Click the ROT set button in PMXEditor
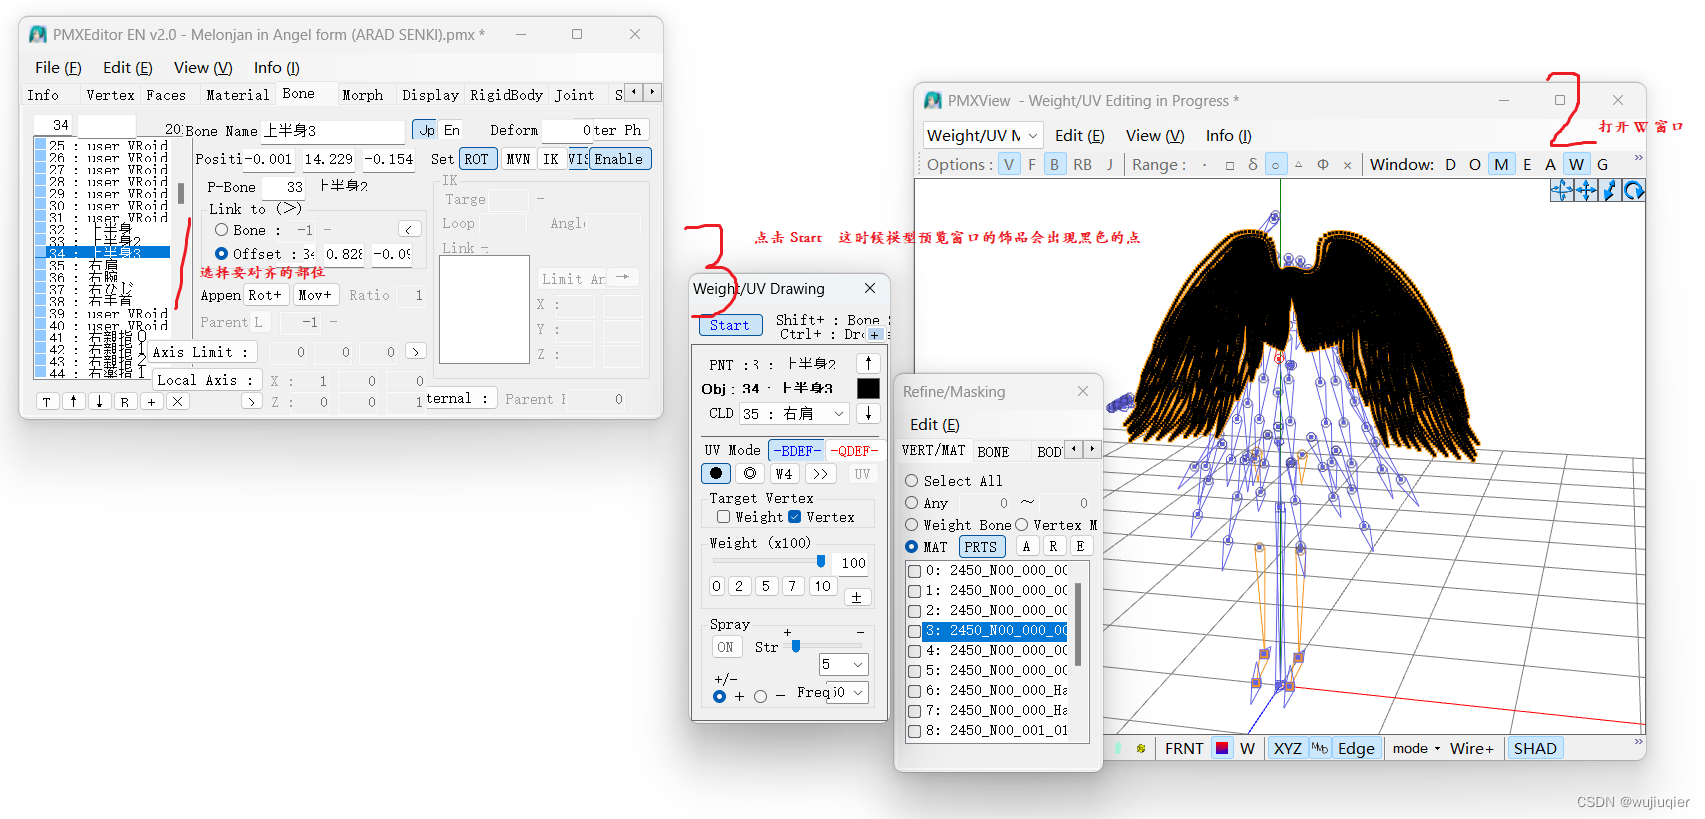1705x819 pixels. (476, 159)
